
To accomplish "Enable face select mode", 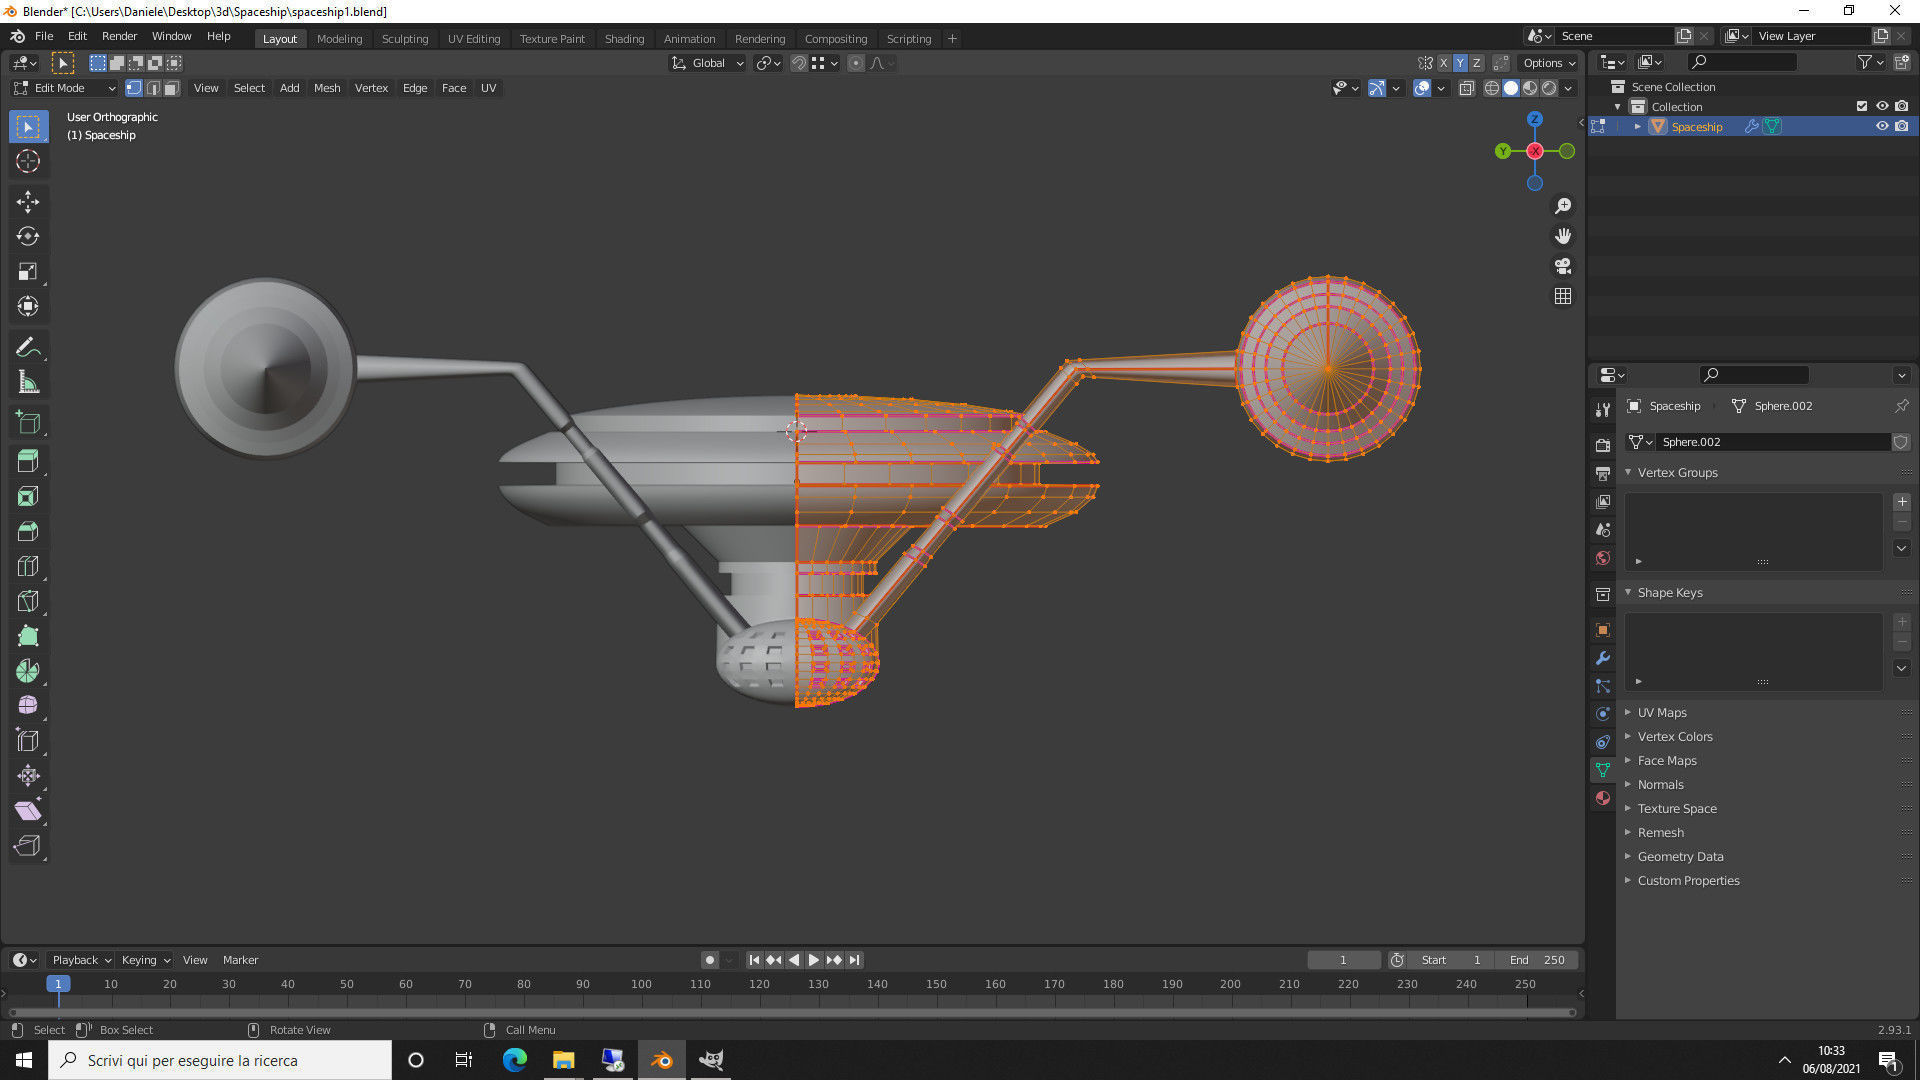I will tap(172, 88).
